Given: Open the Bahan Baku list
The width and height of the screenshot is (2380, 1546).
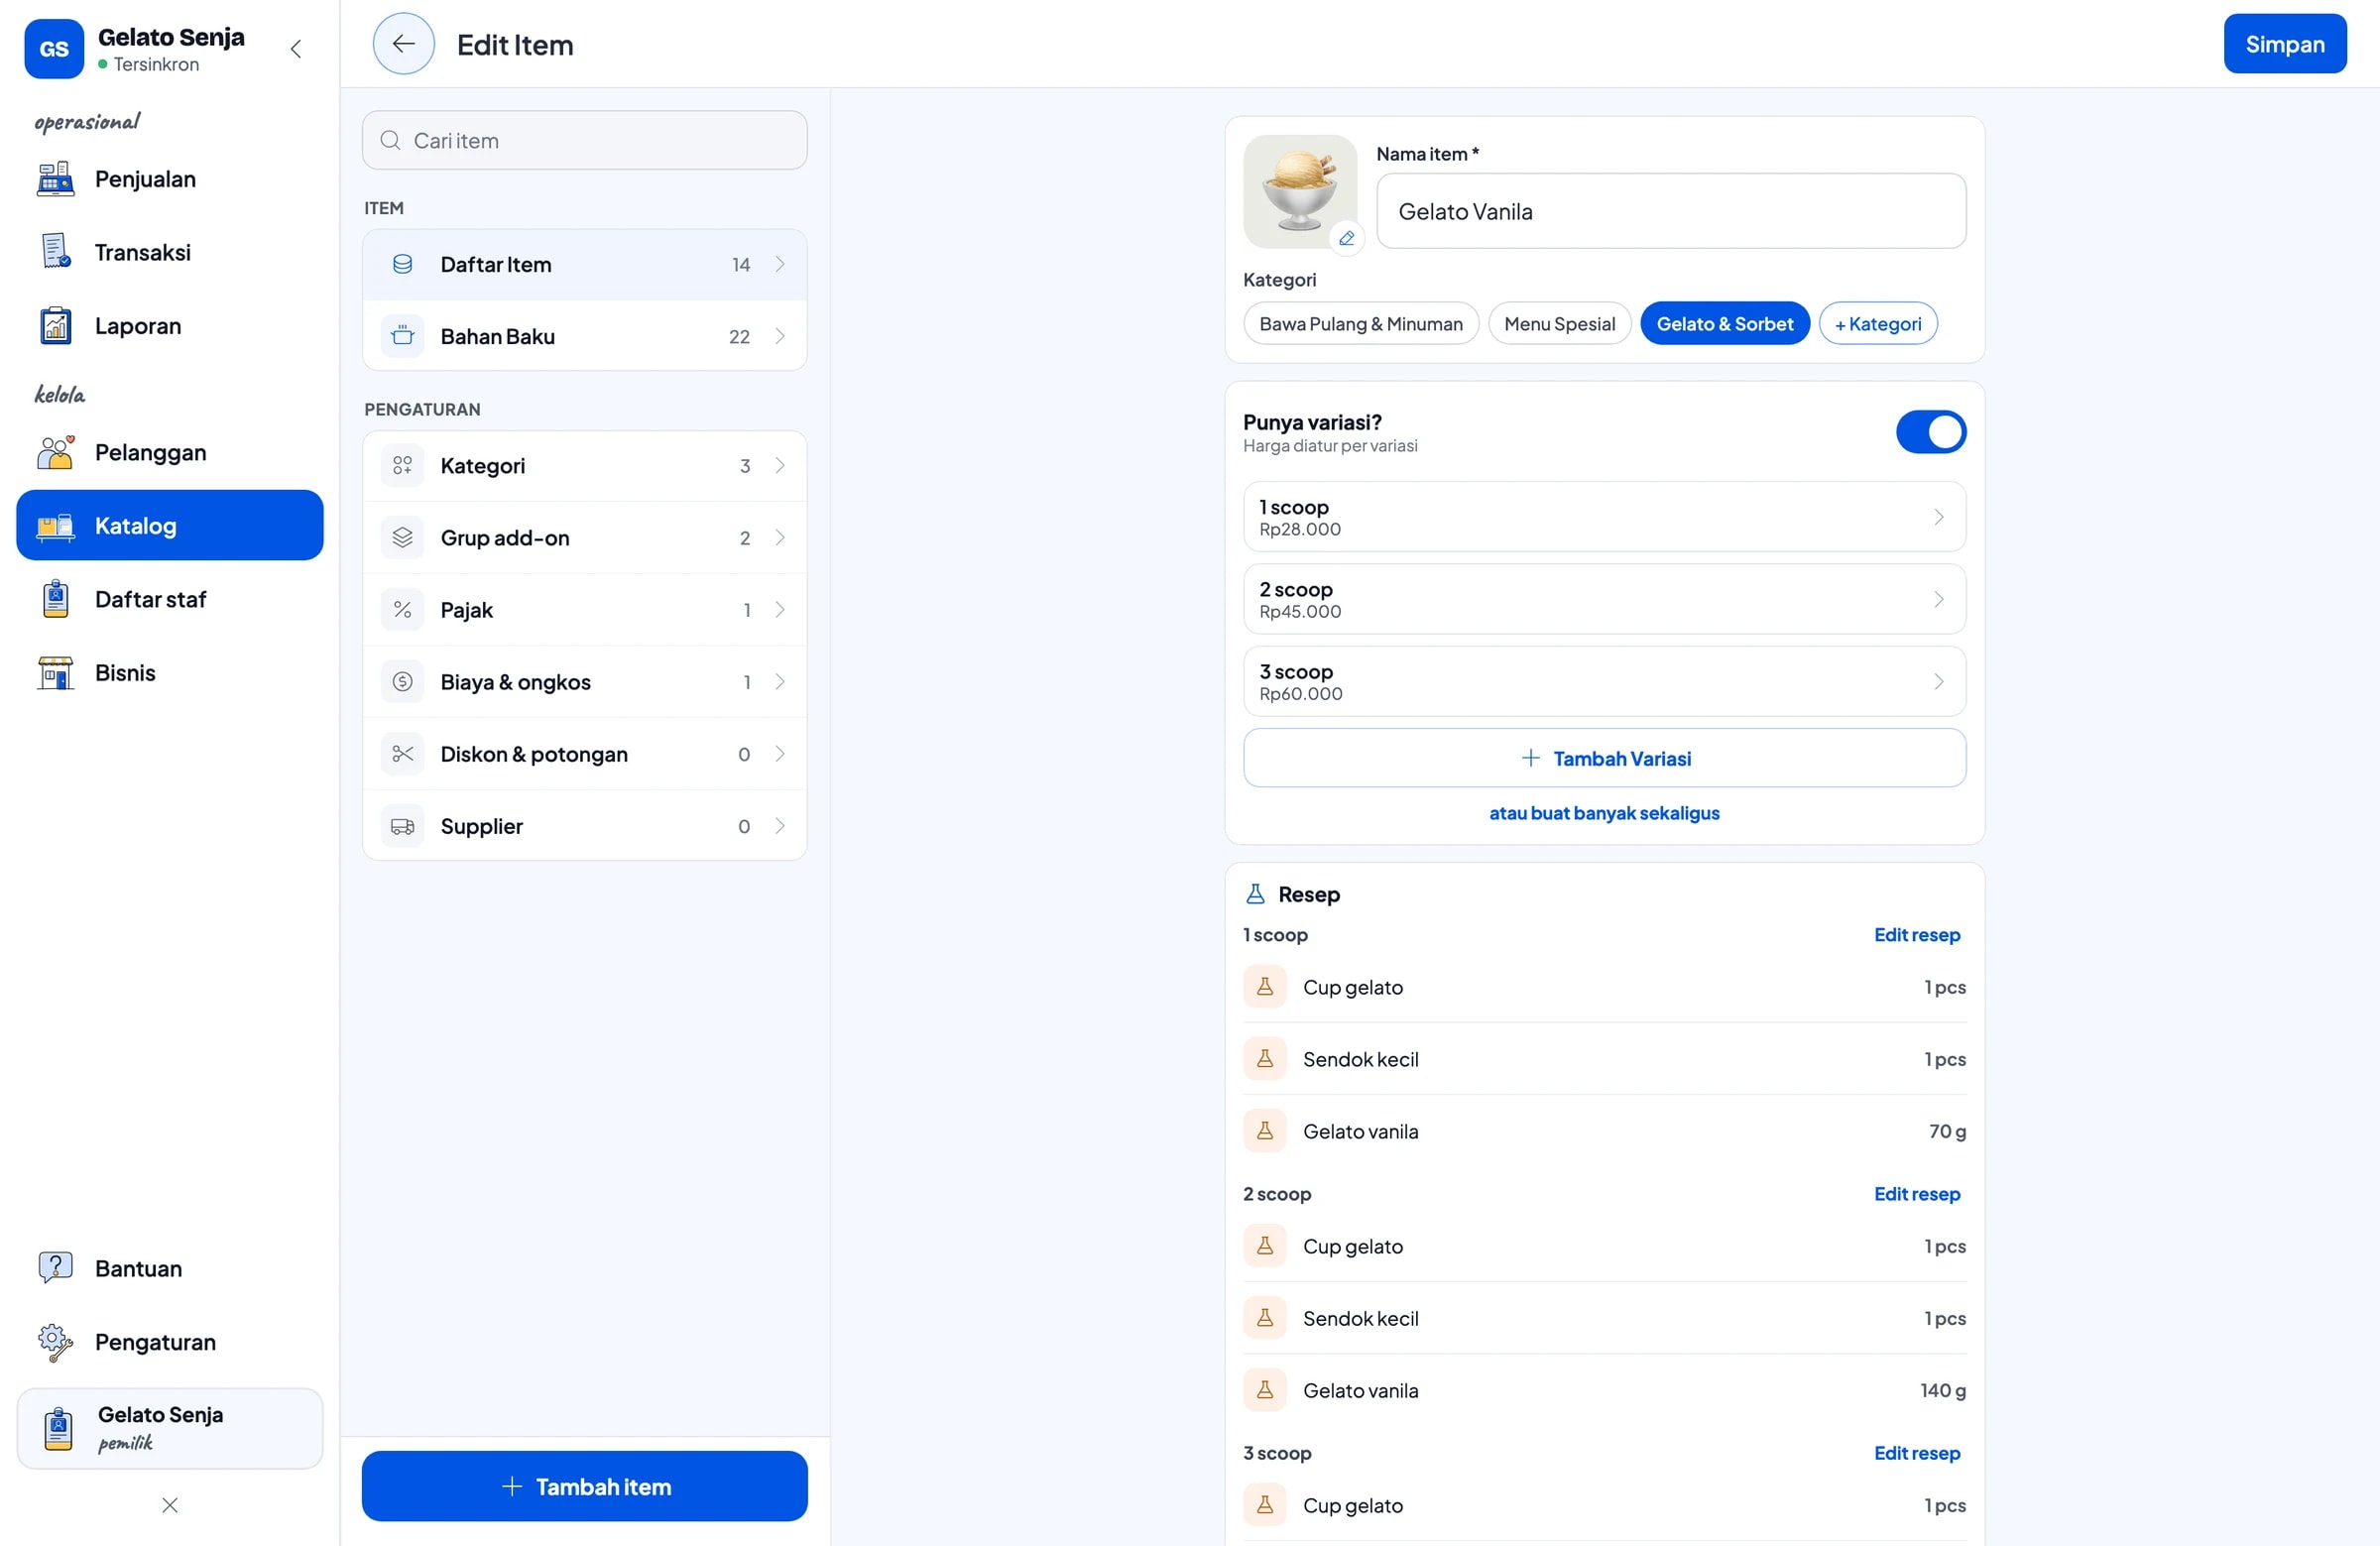Looking at the screenshot, I should (584, 336).
